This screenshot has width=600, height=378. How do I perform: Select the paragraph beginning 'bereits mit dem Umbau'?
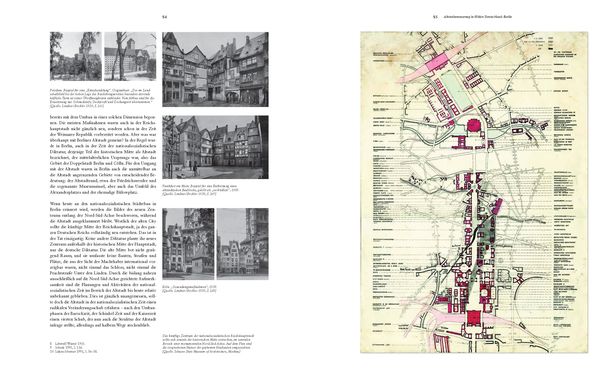tap(103, 155)
